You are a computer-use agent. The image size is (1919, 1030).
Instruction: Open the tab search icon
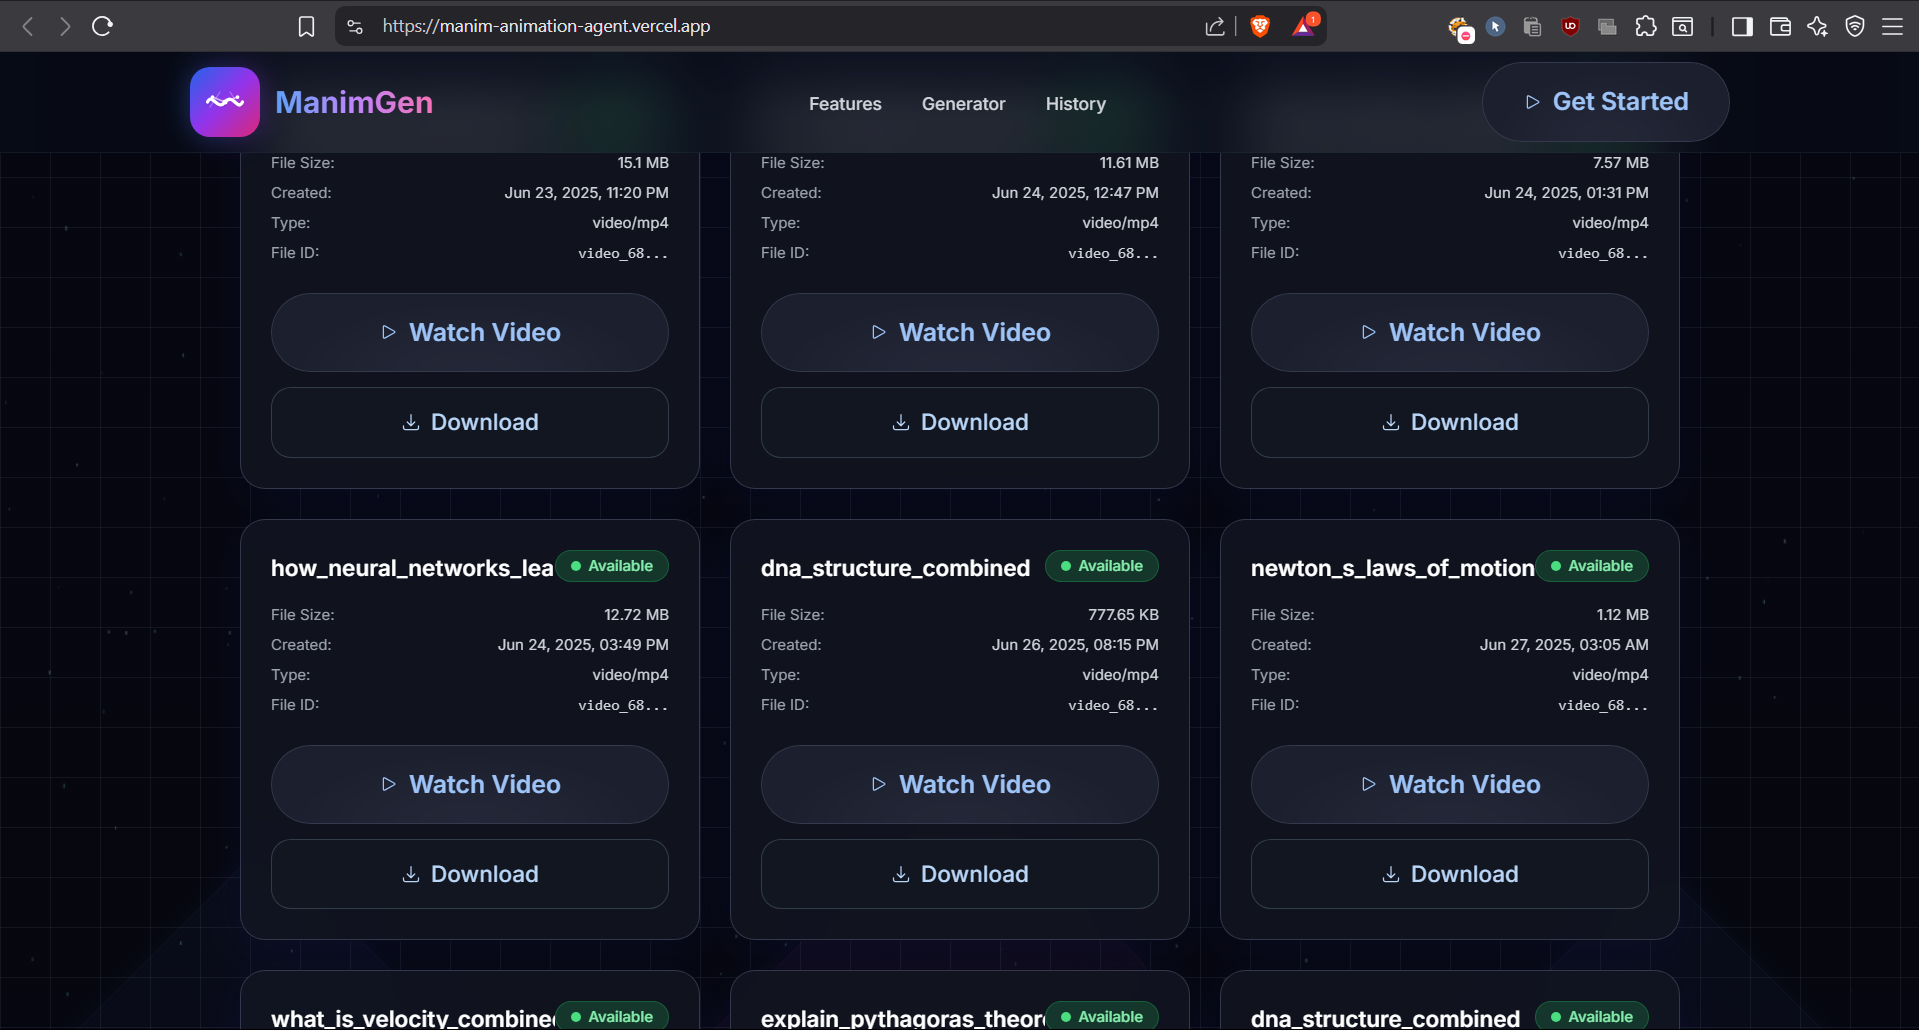pyautogui.click(x=1683, y=27)
